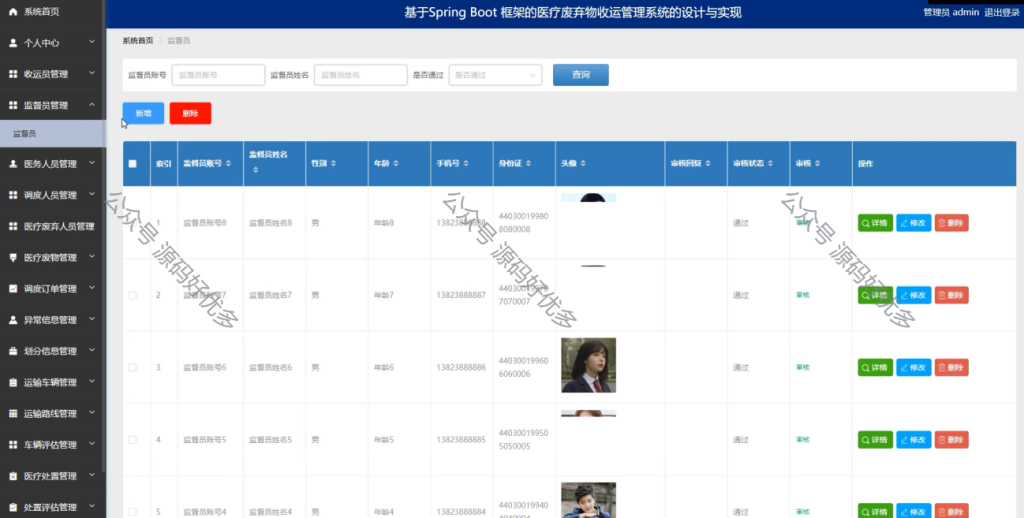Click the person icon beside 医务人员管理
This screenshot has width=1024, height=518.
click(x=13, y=164)
